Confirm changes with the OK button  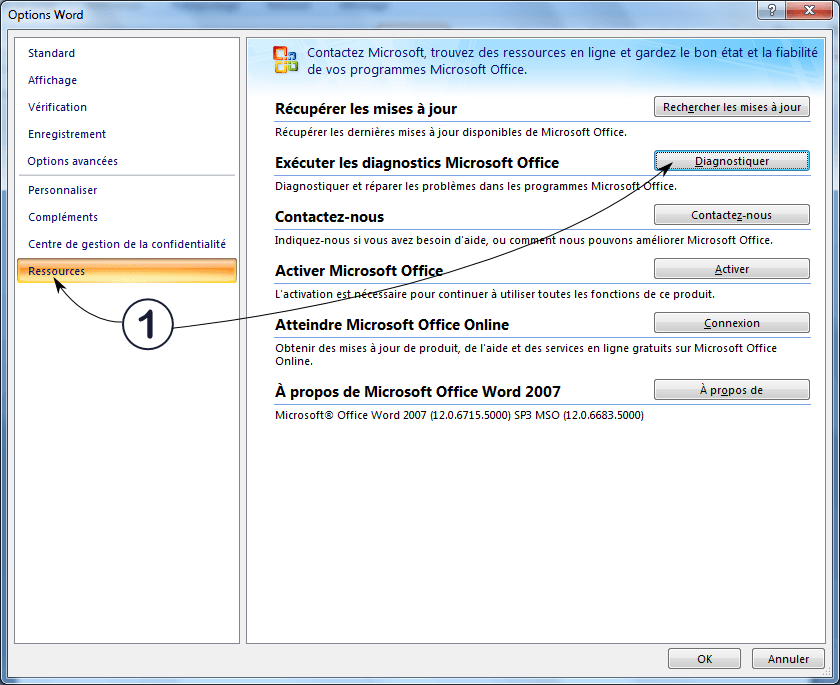tap(704, 658)
